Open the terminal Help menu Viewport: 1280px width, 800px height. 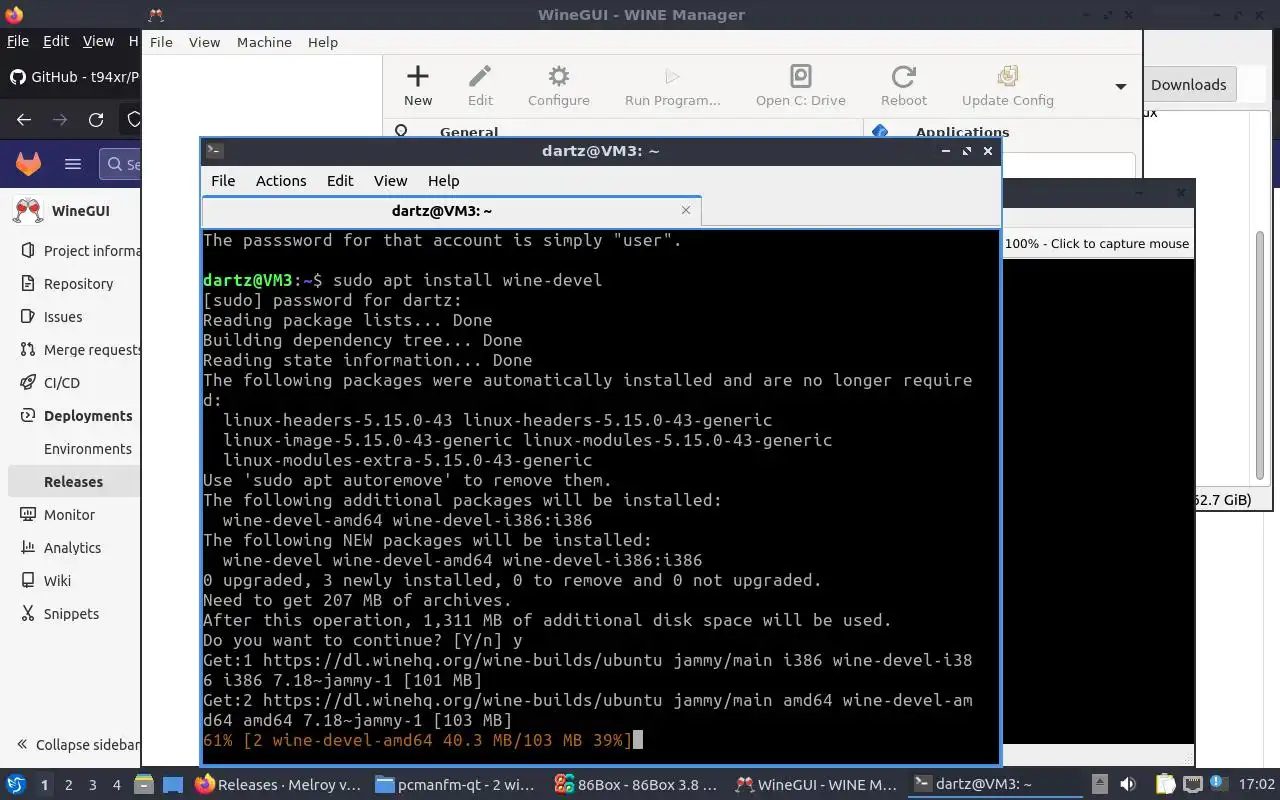point(444,180)
